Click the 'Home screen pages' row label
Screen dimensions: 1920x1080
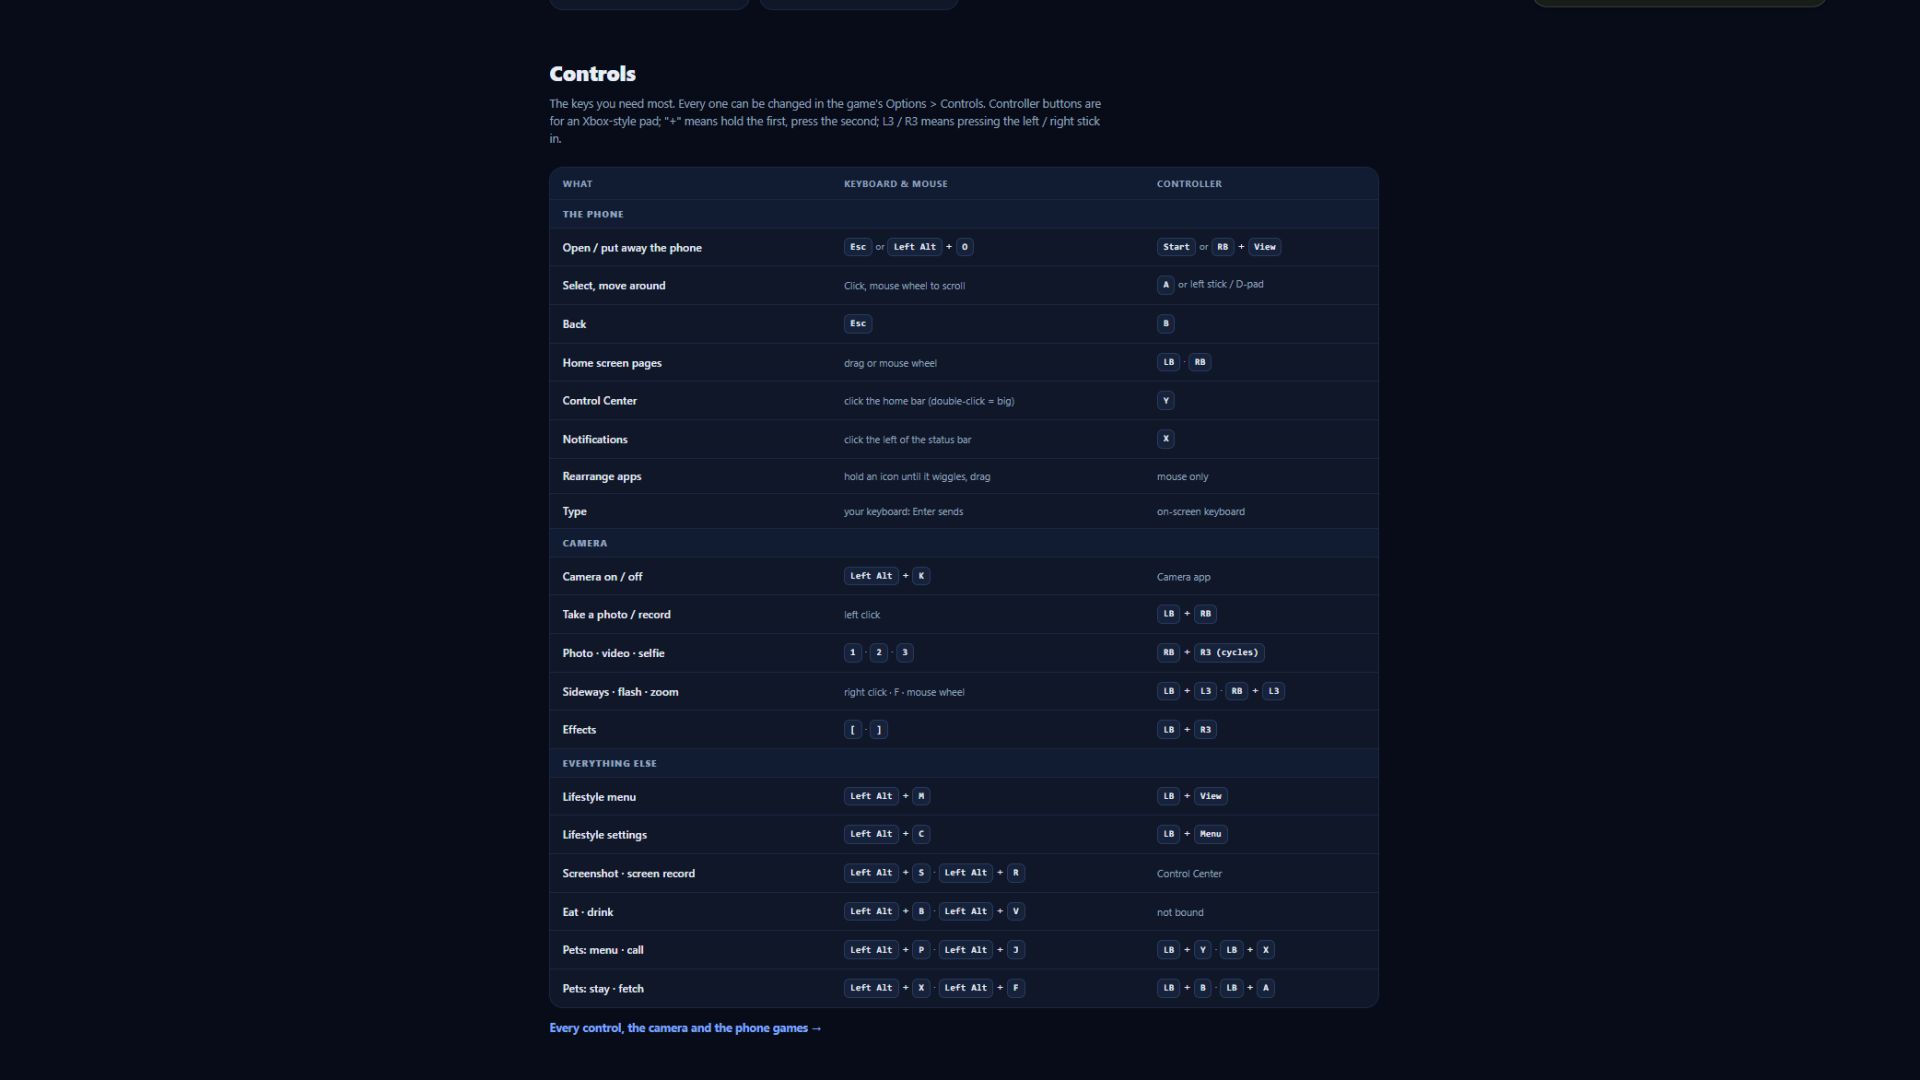coord(612,363)
